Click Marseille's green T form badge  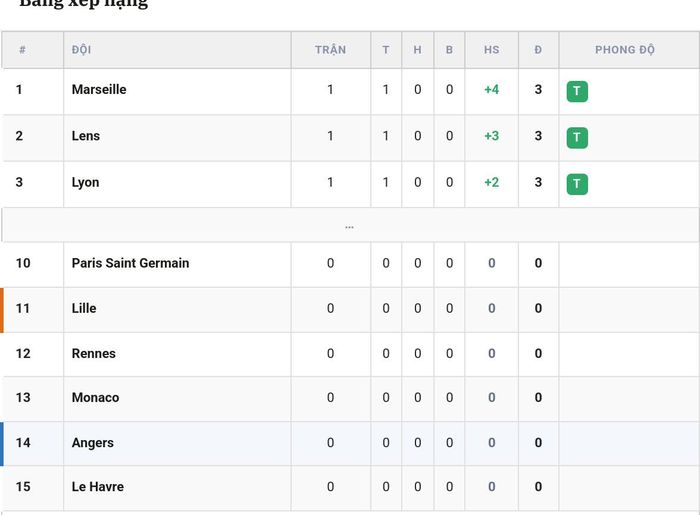click(577, 91)
